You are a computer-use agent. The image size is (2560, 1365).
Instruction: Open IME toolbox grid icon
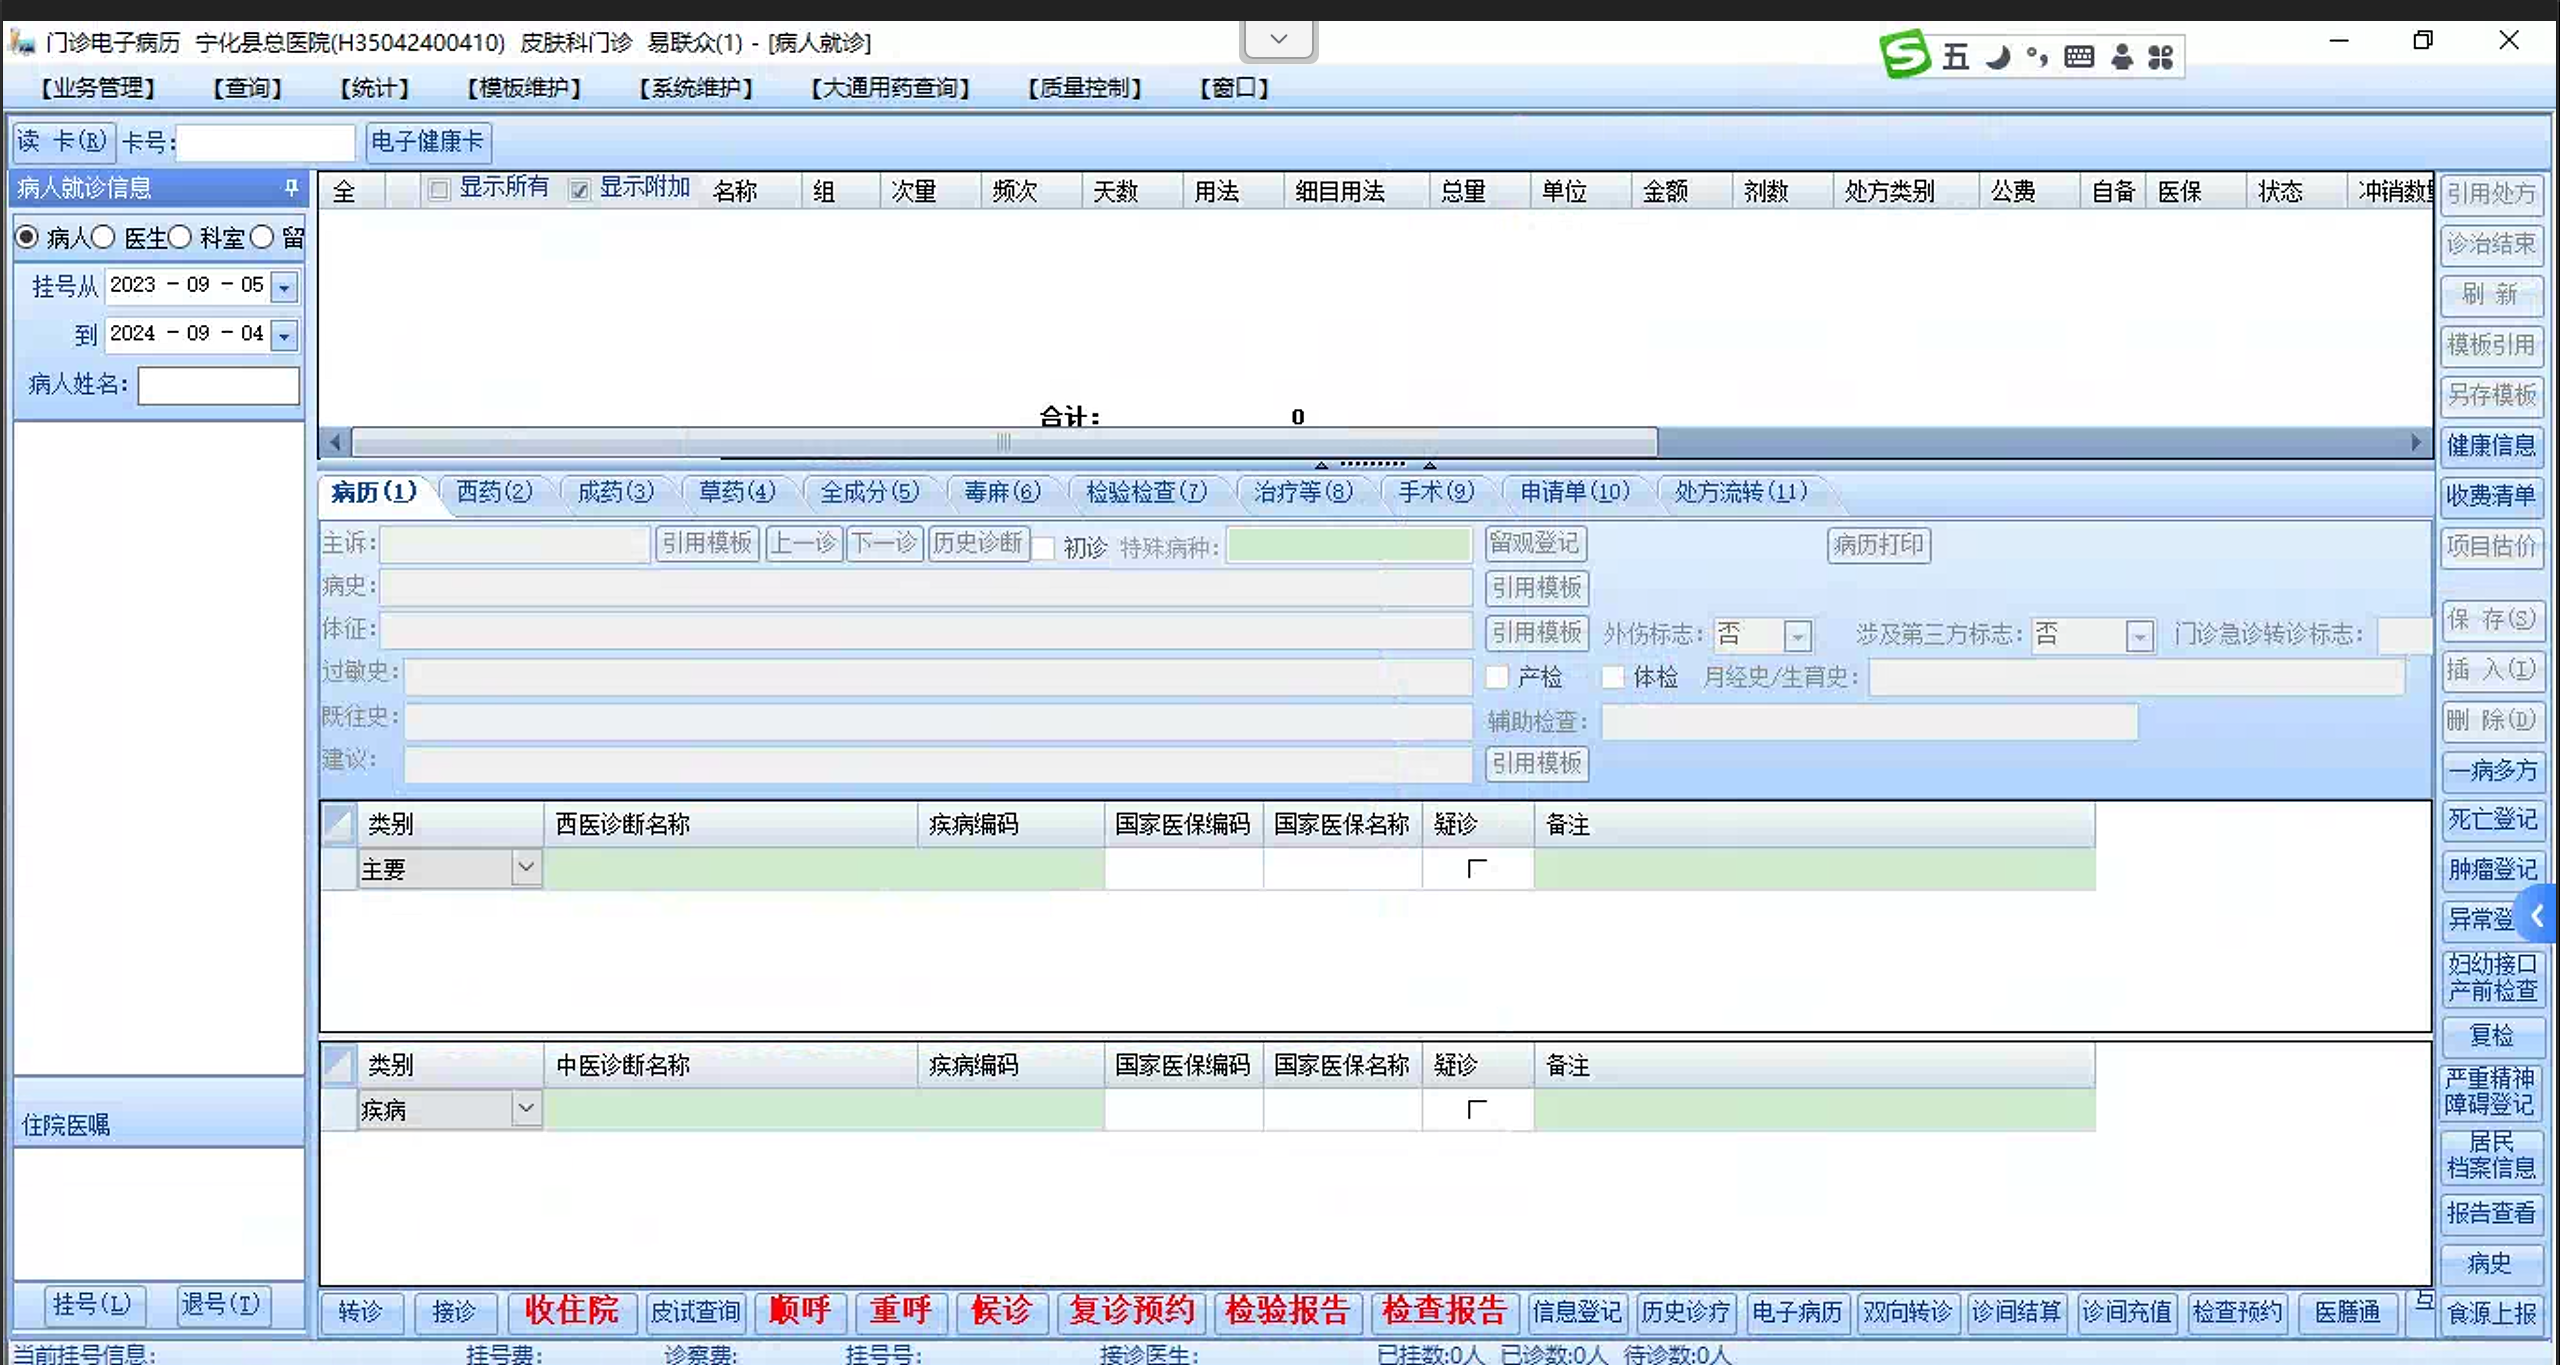click(x=2160, y=57)
